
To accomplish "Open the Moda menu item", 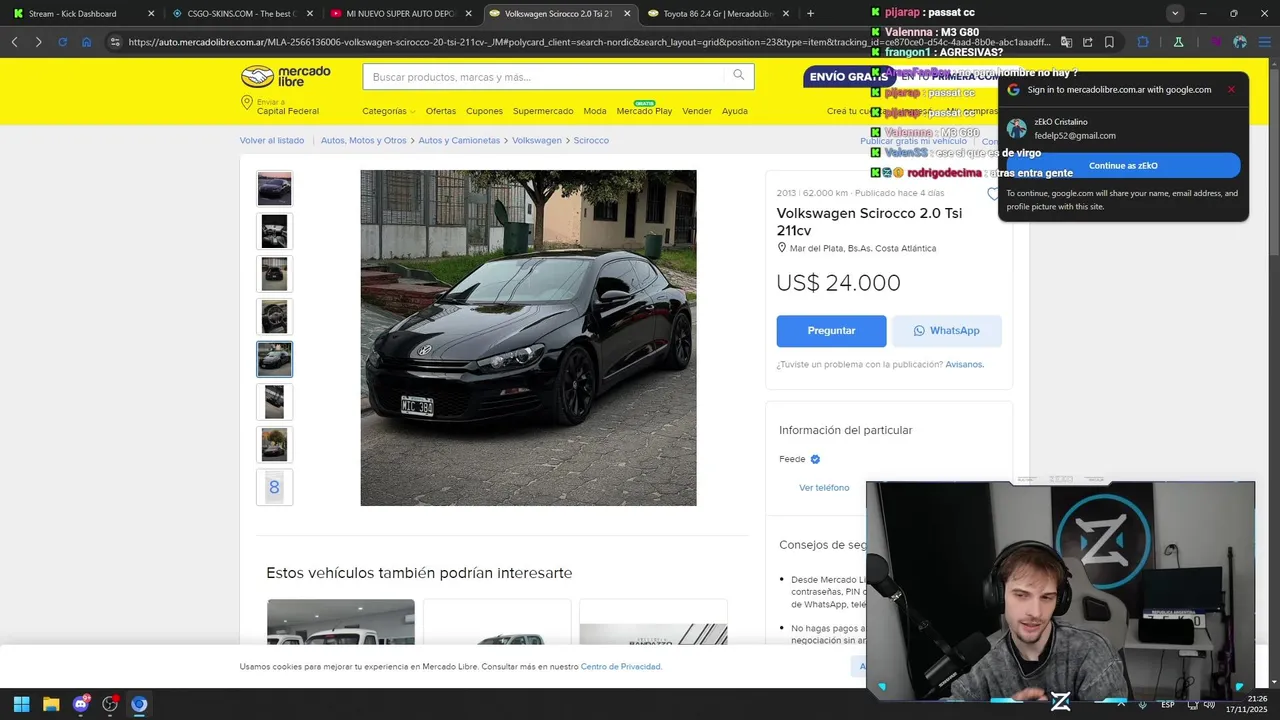I will point(595,111).
